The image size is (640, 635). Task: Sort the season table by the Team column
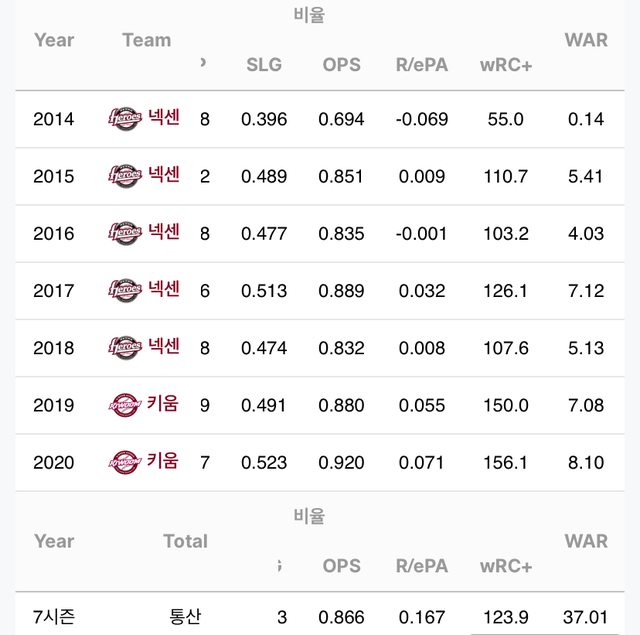146,40
